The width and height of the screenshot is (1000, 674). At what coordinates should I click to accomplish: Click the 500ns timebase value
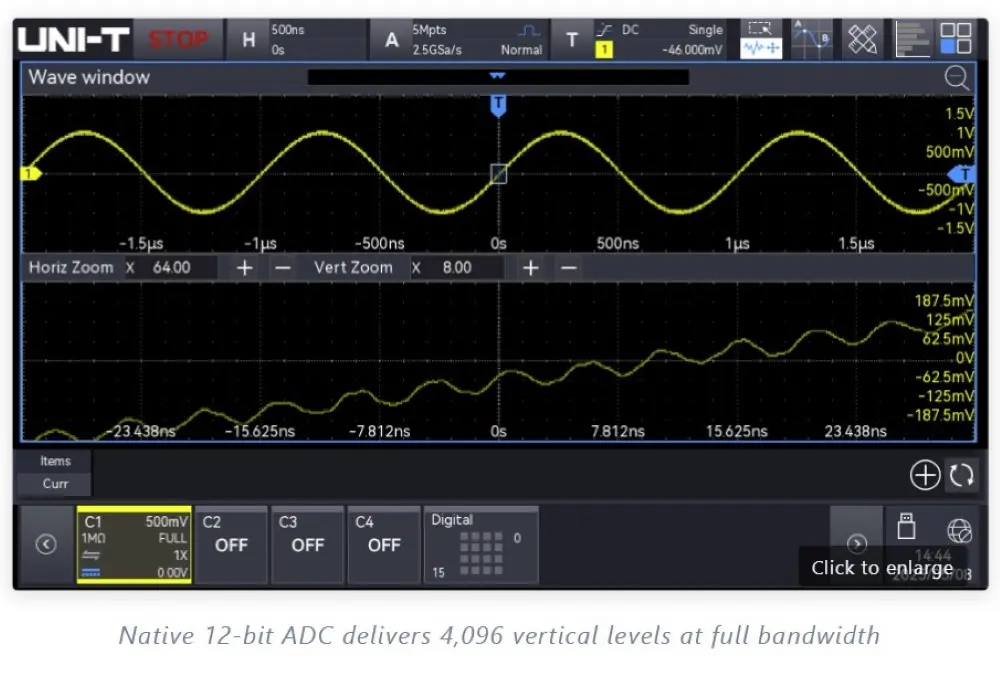point(288,30)
